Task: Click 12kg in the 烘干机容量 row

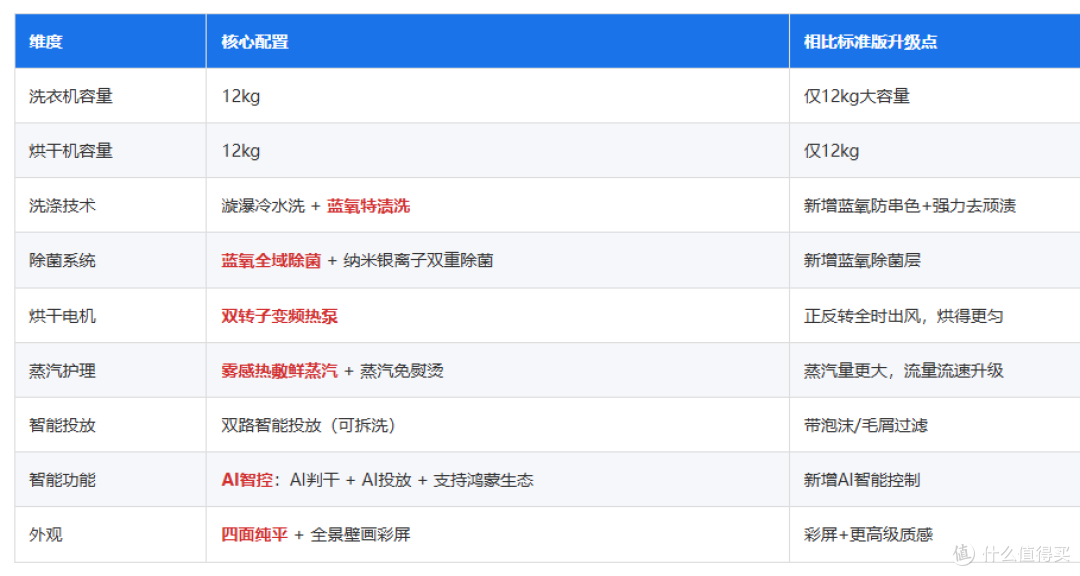Action: pos(240,151)
